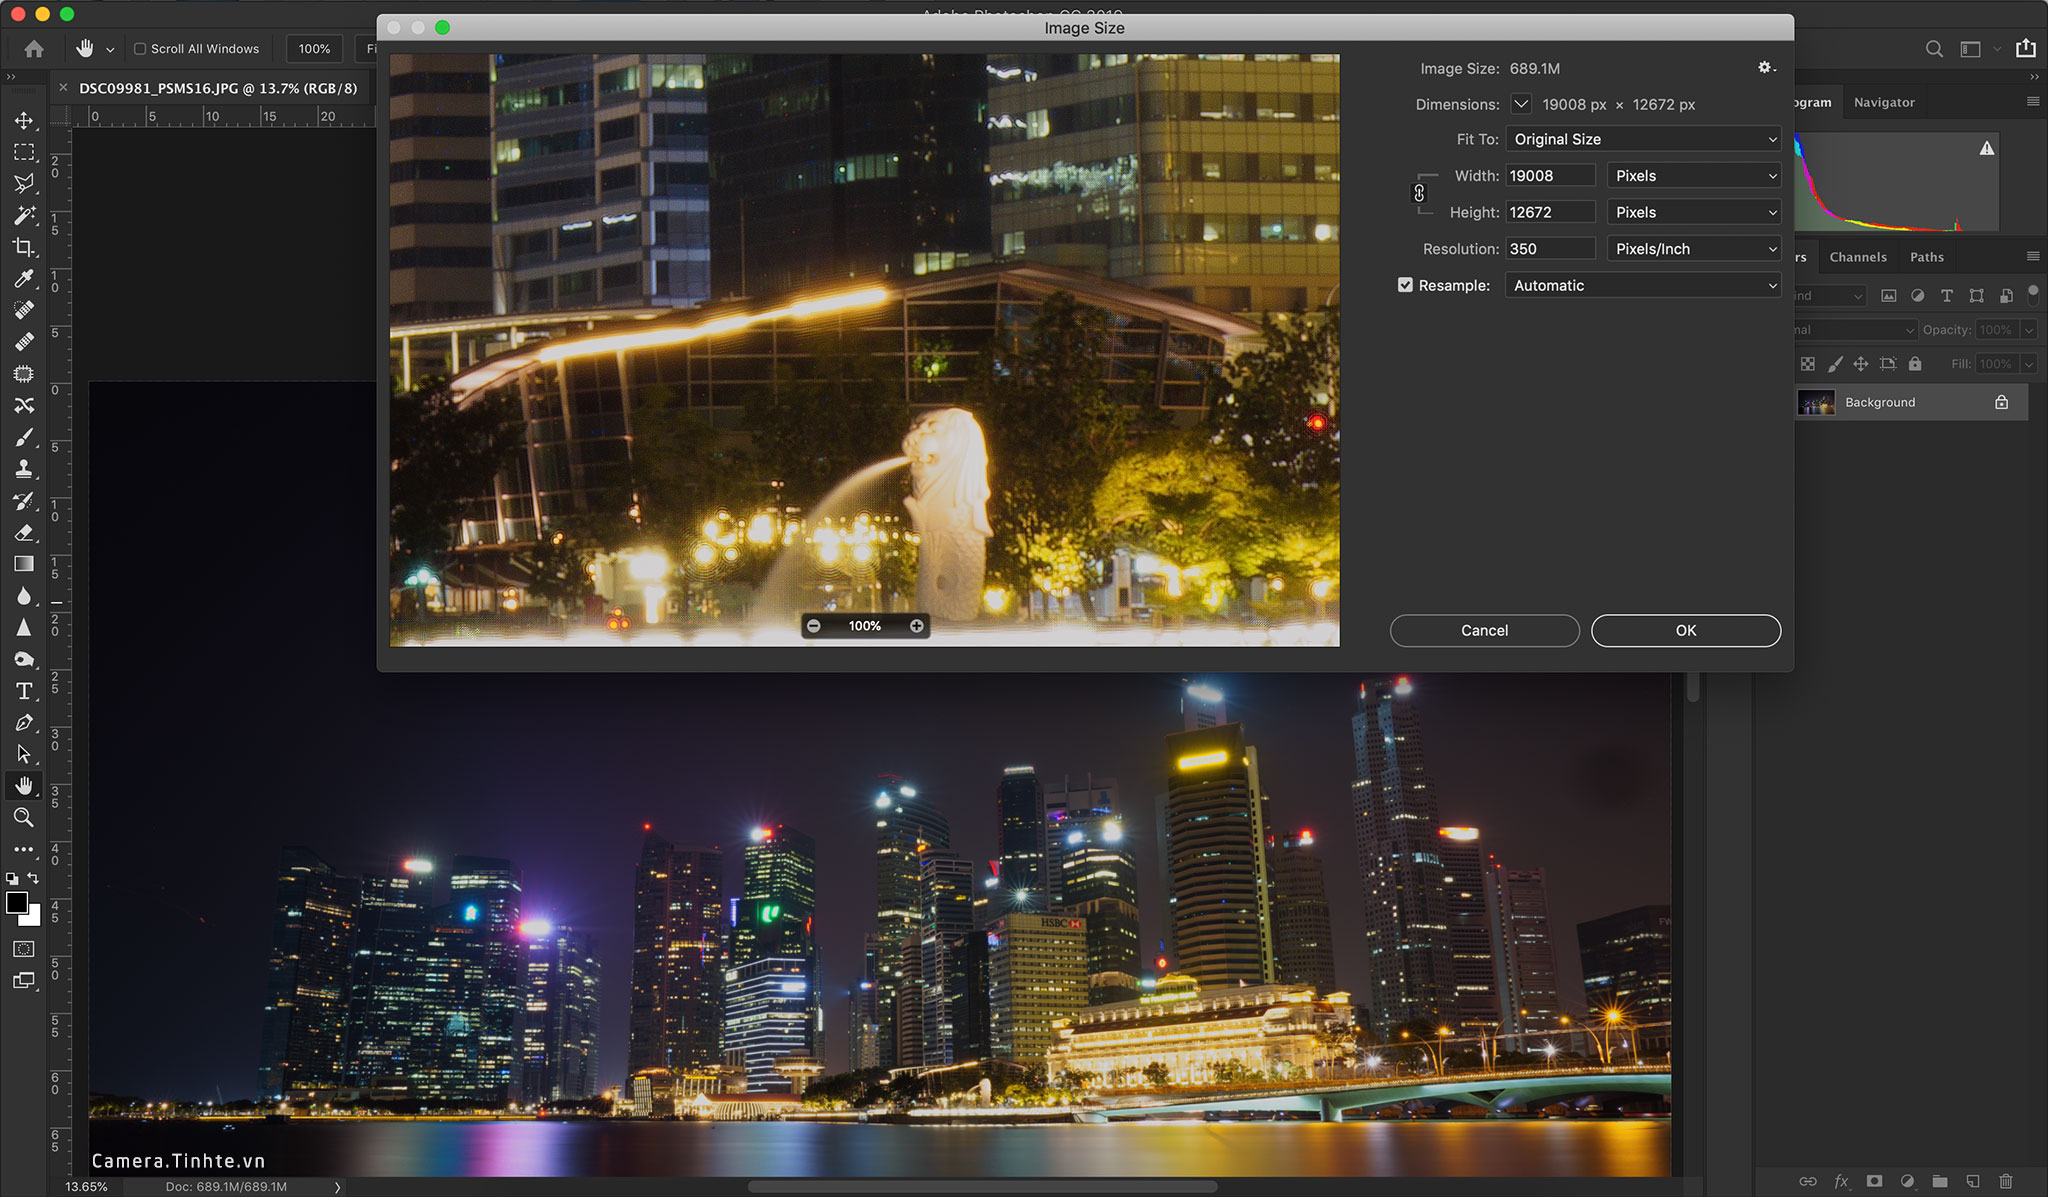
Task: Go to Photoshop Home screen
Action: [34, 48]
